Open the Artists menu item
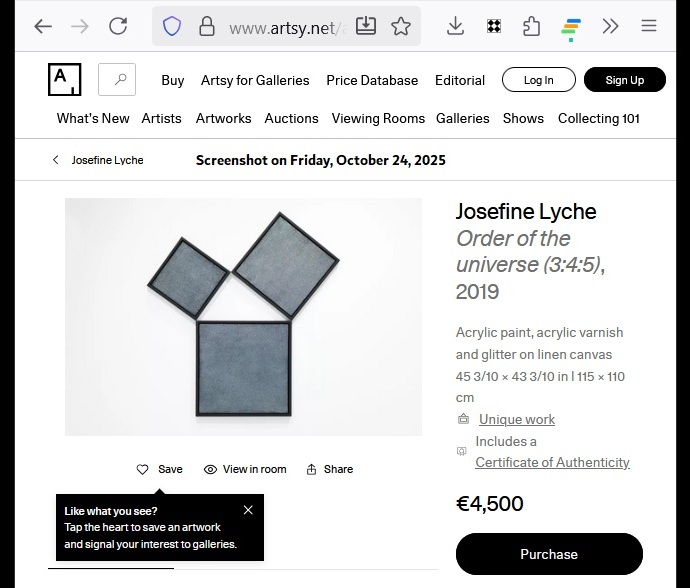The image size is (690, 588). (161, 118)
